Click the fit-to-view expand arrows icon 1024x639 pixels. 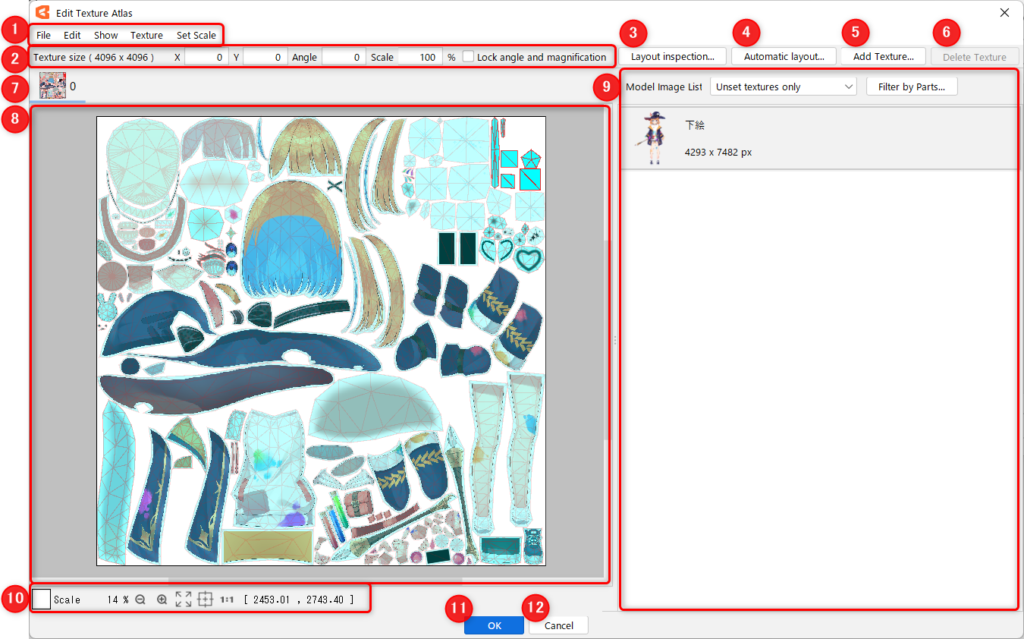coord(183,599)
